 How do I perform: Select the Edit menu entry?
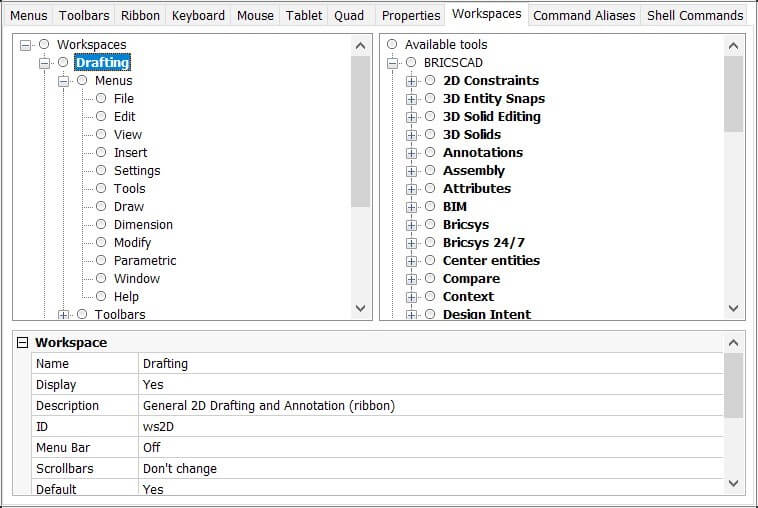pyautogui.click(x=124, y=116)
